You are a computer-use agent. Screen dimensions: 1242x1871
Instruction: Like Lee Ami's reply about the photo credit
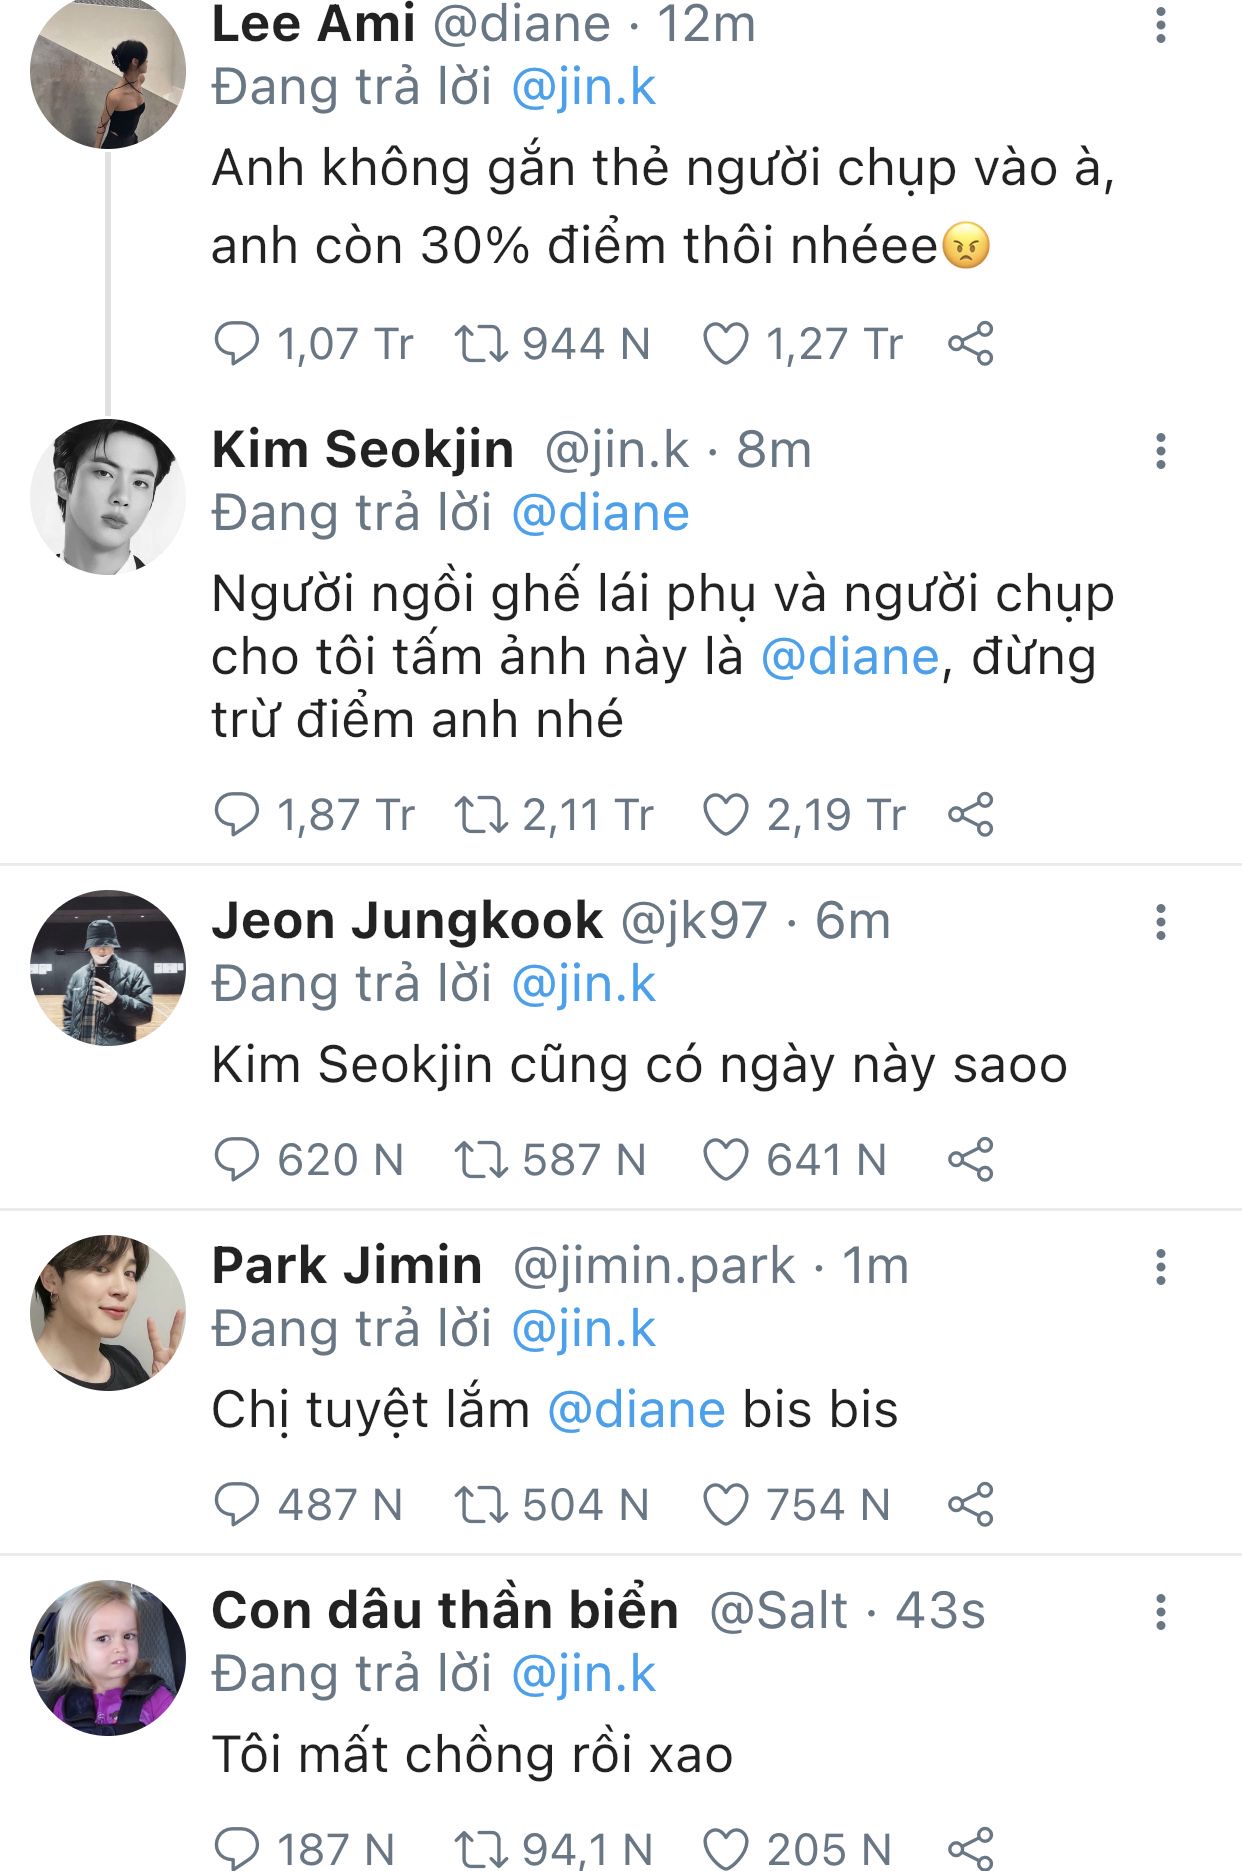[x=726, y=345]
